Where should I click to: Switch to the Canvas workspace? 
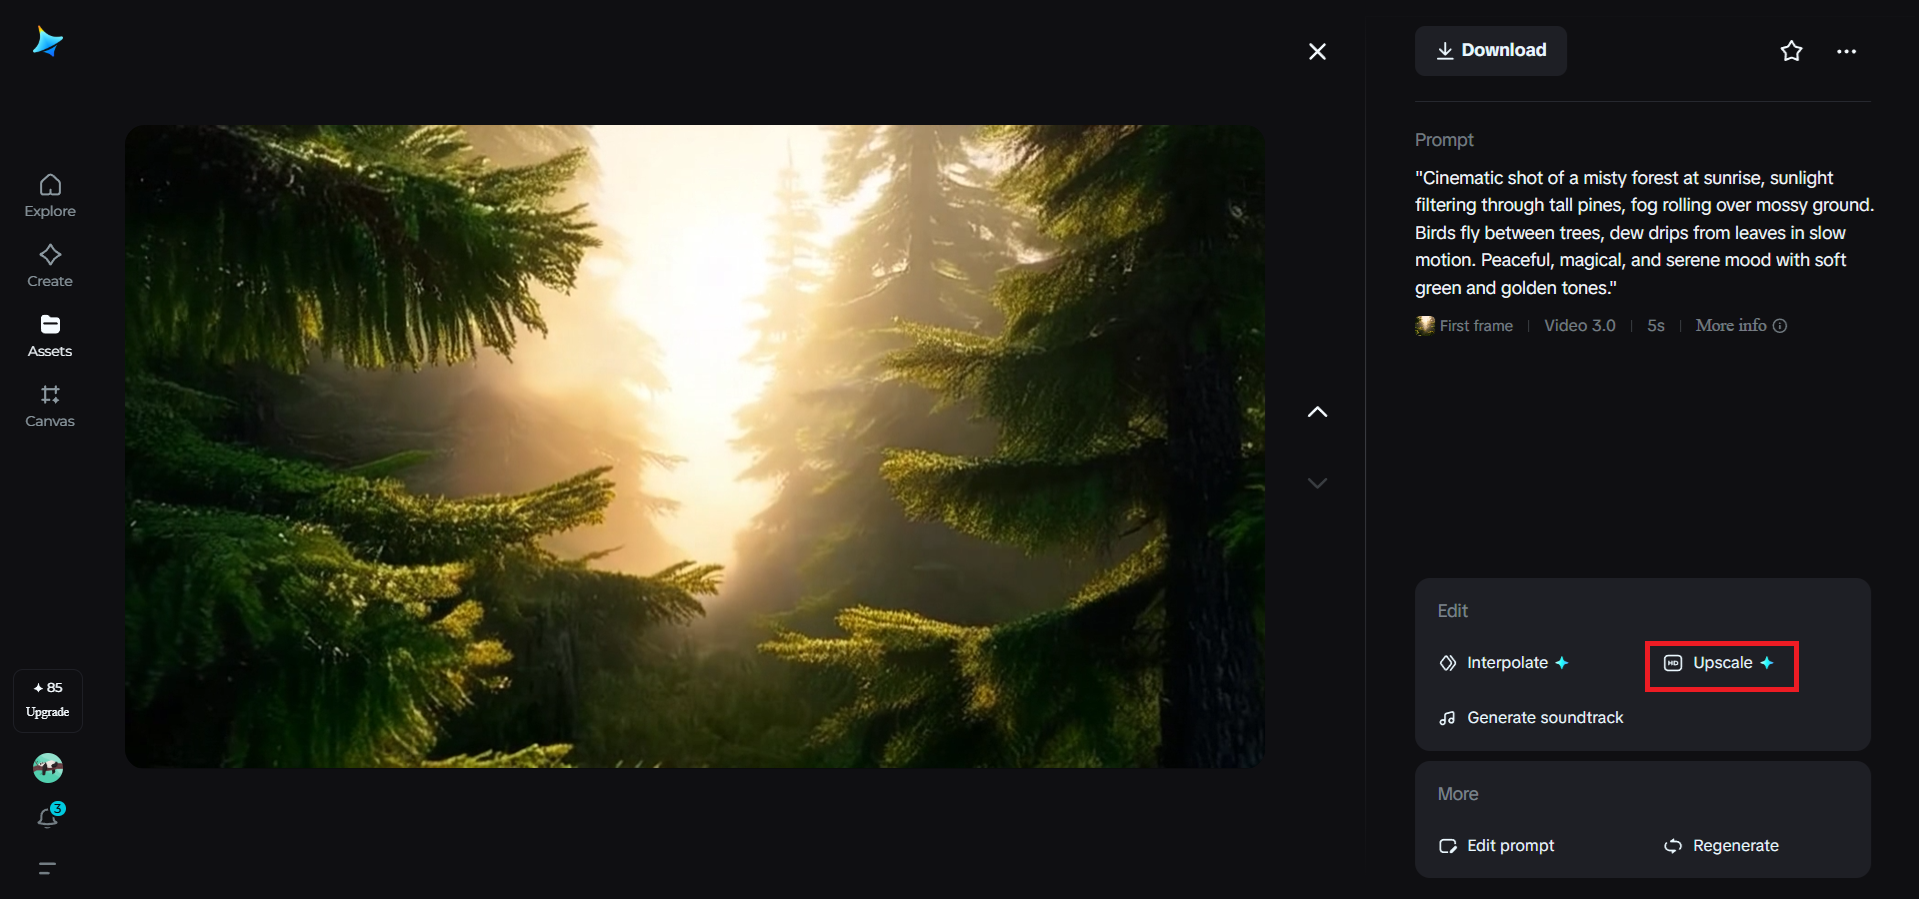[50, 406]
